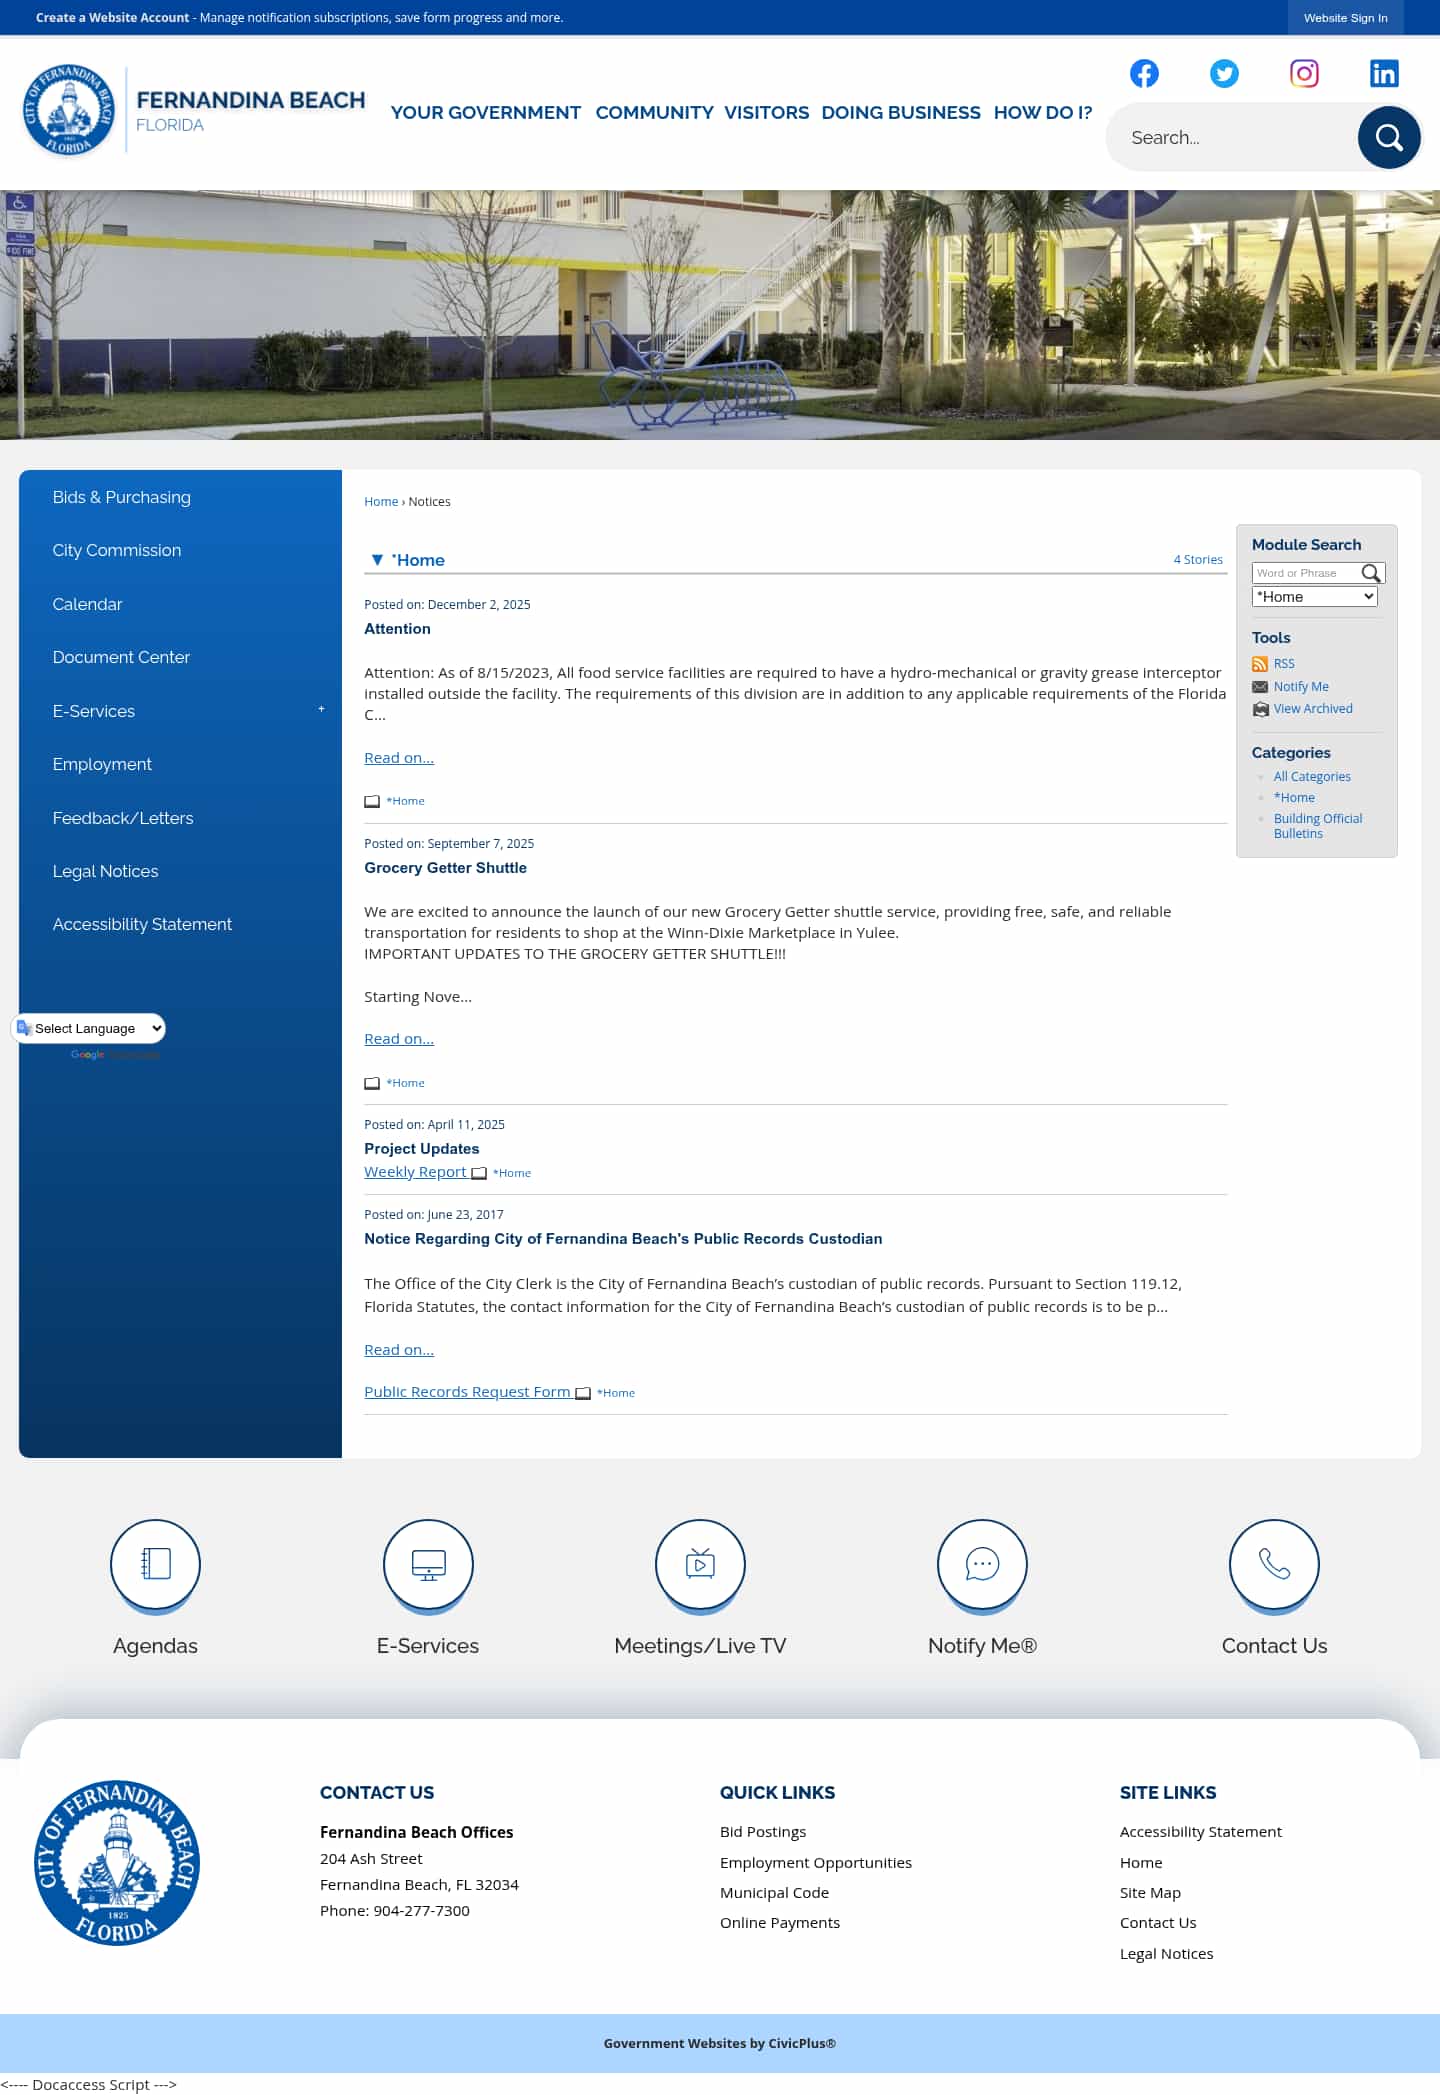The image size is (1440, 2095).
Task: Click the 4 Stories link
Action: tap(1198, 560)
